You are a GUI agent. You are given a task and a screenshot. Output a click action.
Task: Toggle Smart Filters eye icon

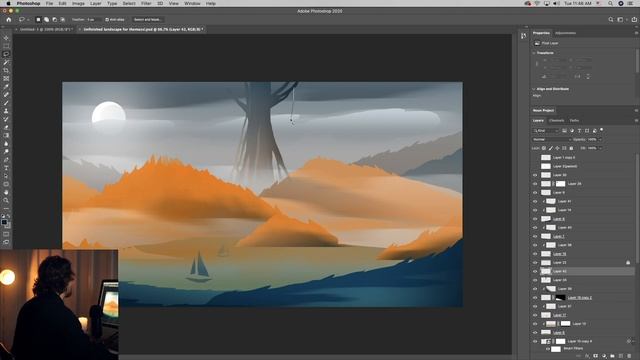coord(548,349)
